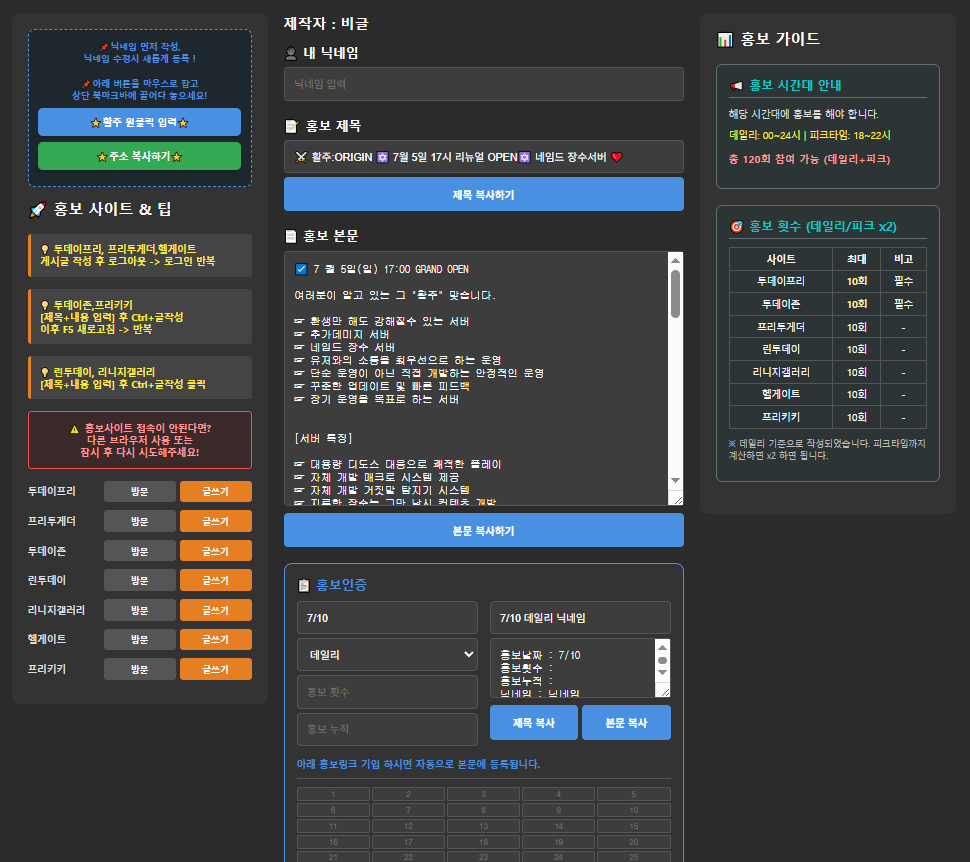
Task: Click the 필수 cell in the 두데이존 row
Action: point(903,304)
